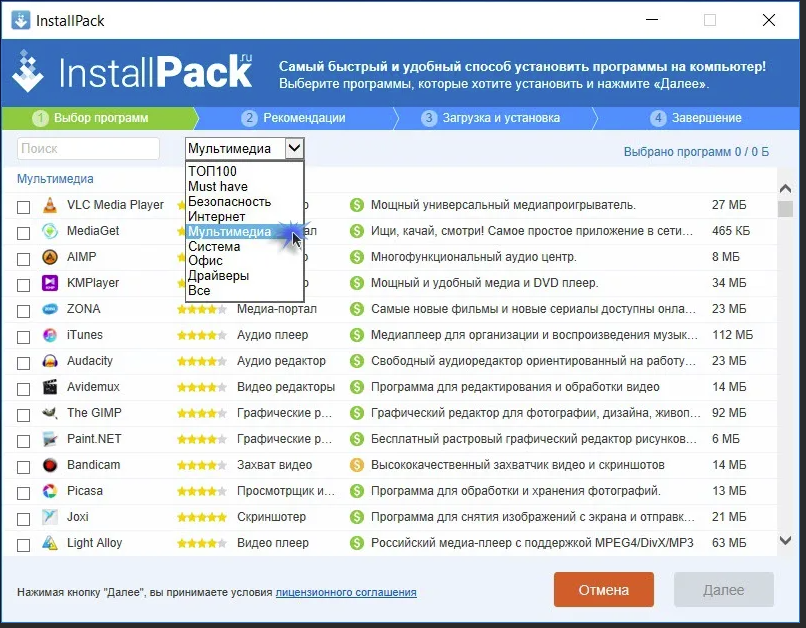Image resolution: width=806 pixels, height=628 pixels.
Task: Click the Paint.NET app icon
Action: [50, 439]
